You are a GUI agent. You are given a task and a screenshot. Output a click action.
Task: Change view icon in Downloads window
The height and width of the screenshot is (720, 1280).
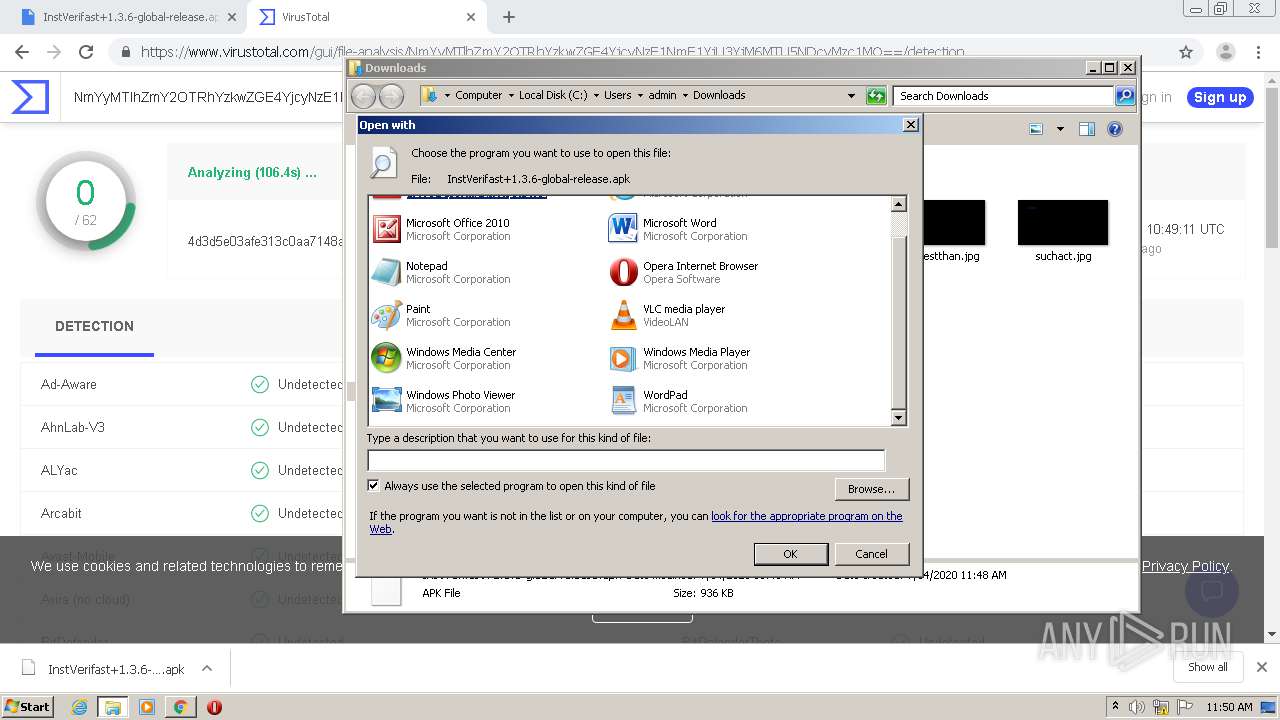[x=1036, y=129]
